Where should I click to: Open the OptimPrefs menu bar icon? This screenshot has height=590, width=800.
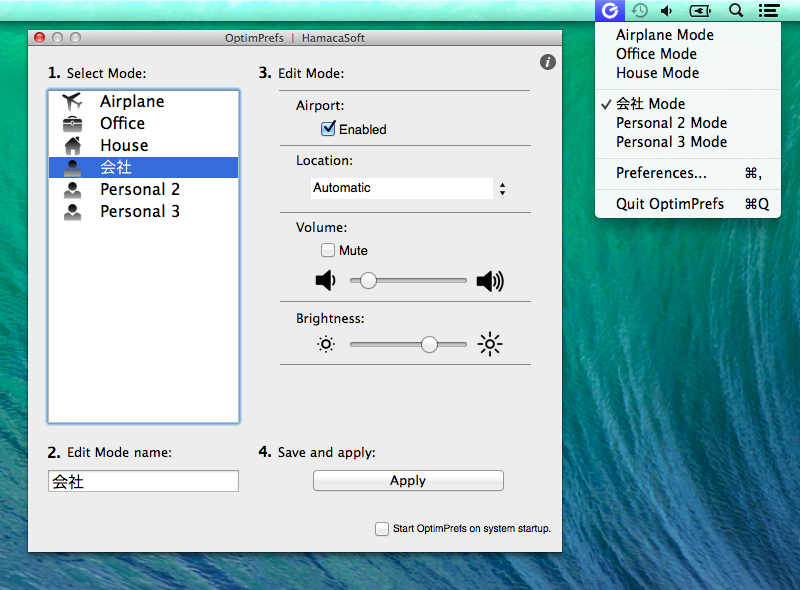(x=610, y=10)
